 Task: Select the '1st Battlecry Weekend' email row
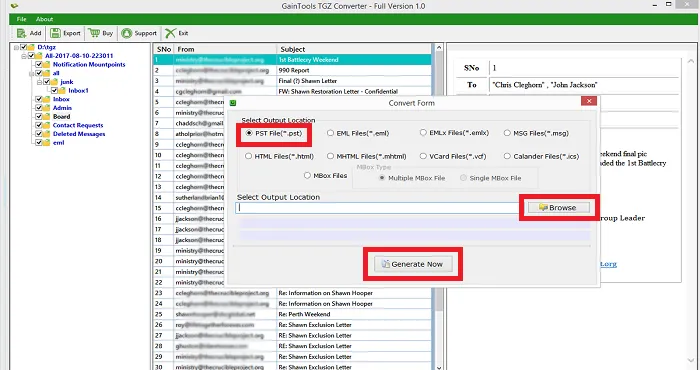(293, 60)
